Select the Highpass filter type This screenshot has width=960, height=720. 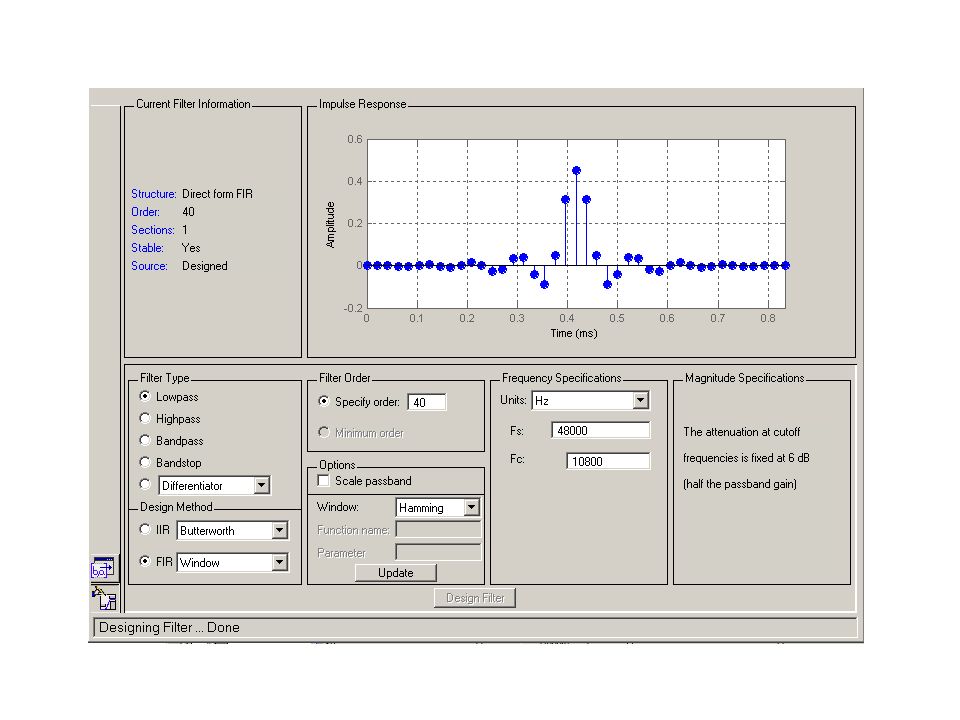(x=144, y=418)
